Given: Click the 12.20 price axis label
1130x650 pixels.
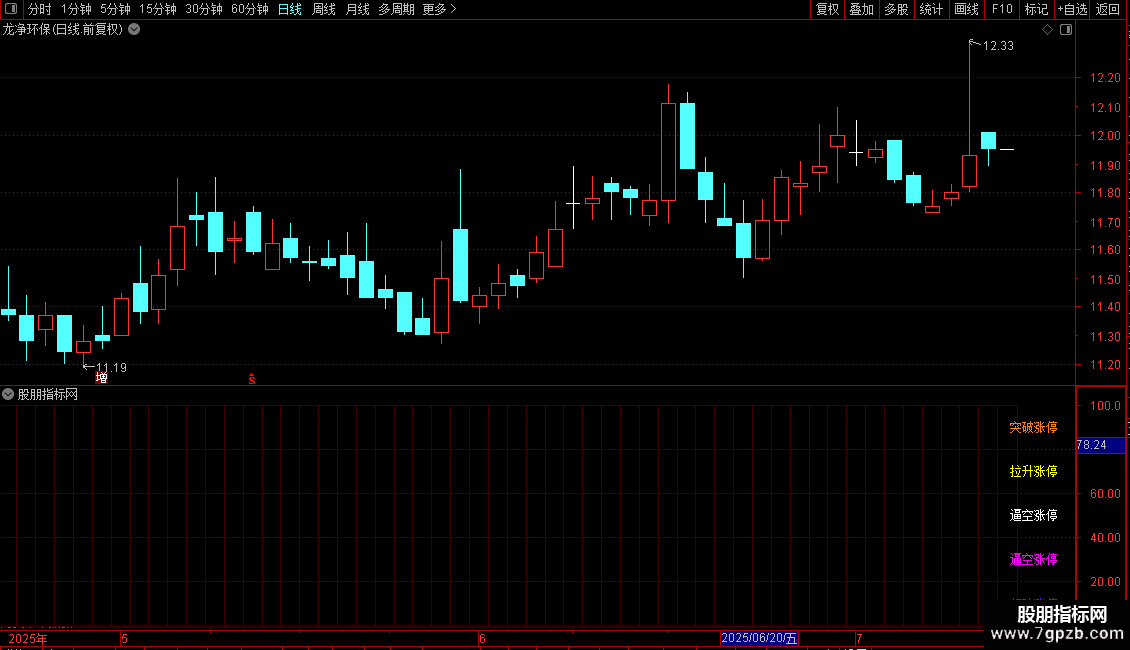Looking at the screenshot, I should (x=1105, y=78).
